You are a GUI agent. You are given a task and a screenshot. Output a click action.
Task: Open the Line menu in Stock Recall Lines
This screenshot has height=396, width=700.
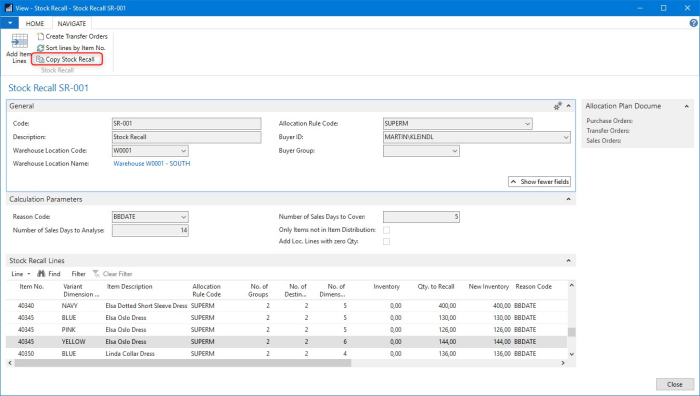tap(21, 274)
